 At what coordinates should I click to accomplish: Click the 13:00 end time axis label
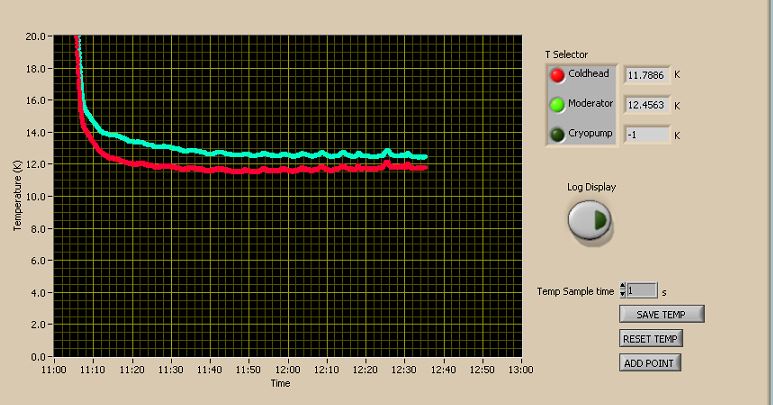(x=521, y=370)
